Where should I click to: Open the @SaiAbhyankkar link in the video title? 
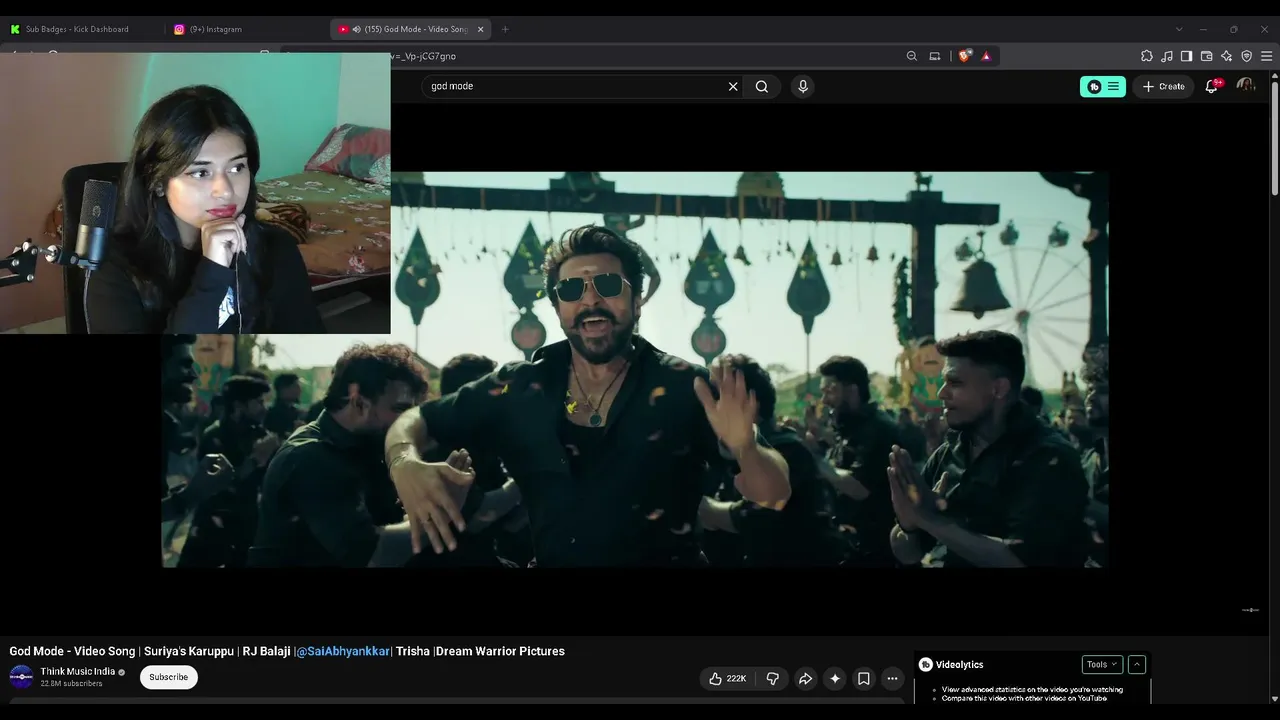[343, 651]
